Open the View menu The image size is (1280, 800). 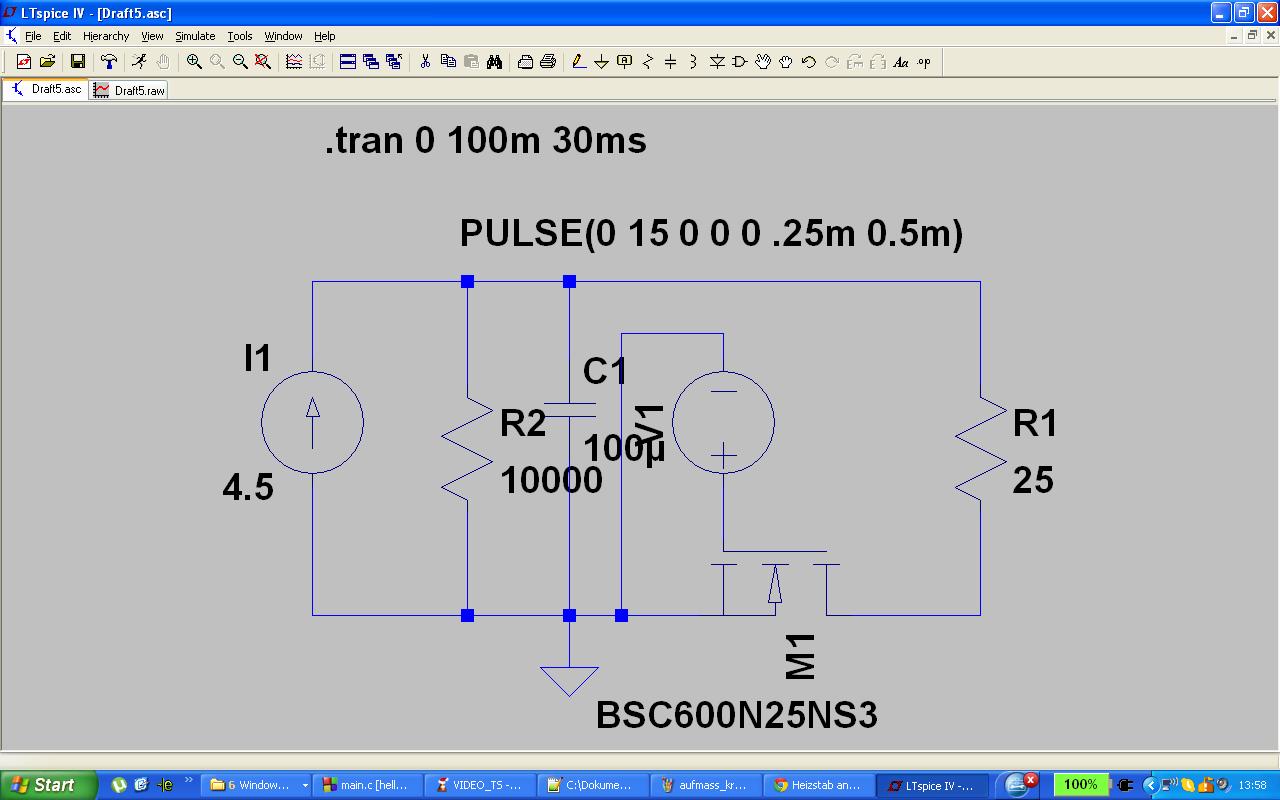click(x=152, y=36)
